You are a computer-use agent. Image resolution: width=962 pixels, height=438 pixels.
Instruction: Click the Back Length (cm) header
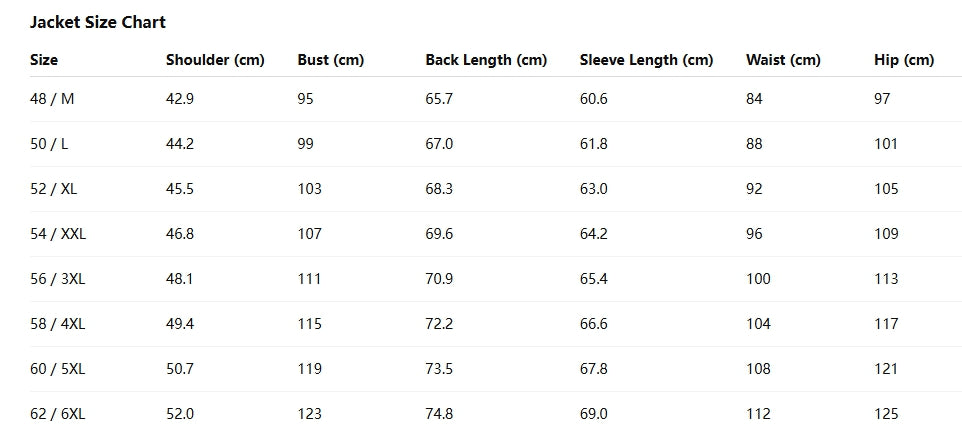[486, 60]
